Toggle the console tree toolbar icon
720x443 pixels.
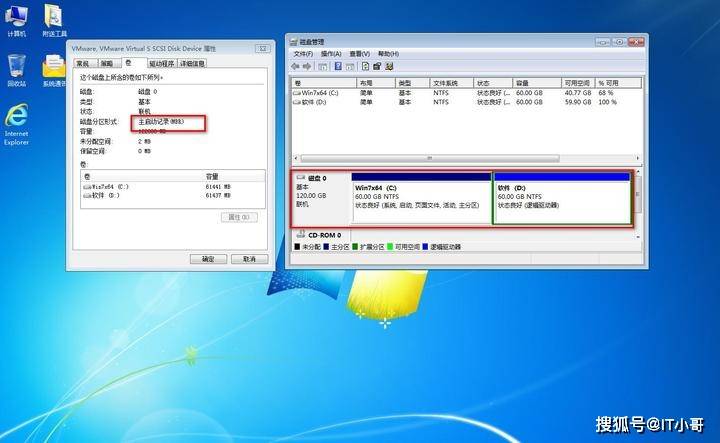pyautogui.click(x=323, y=67)
